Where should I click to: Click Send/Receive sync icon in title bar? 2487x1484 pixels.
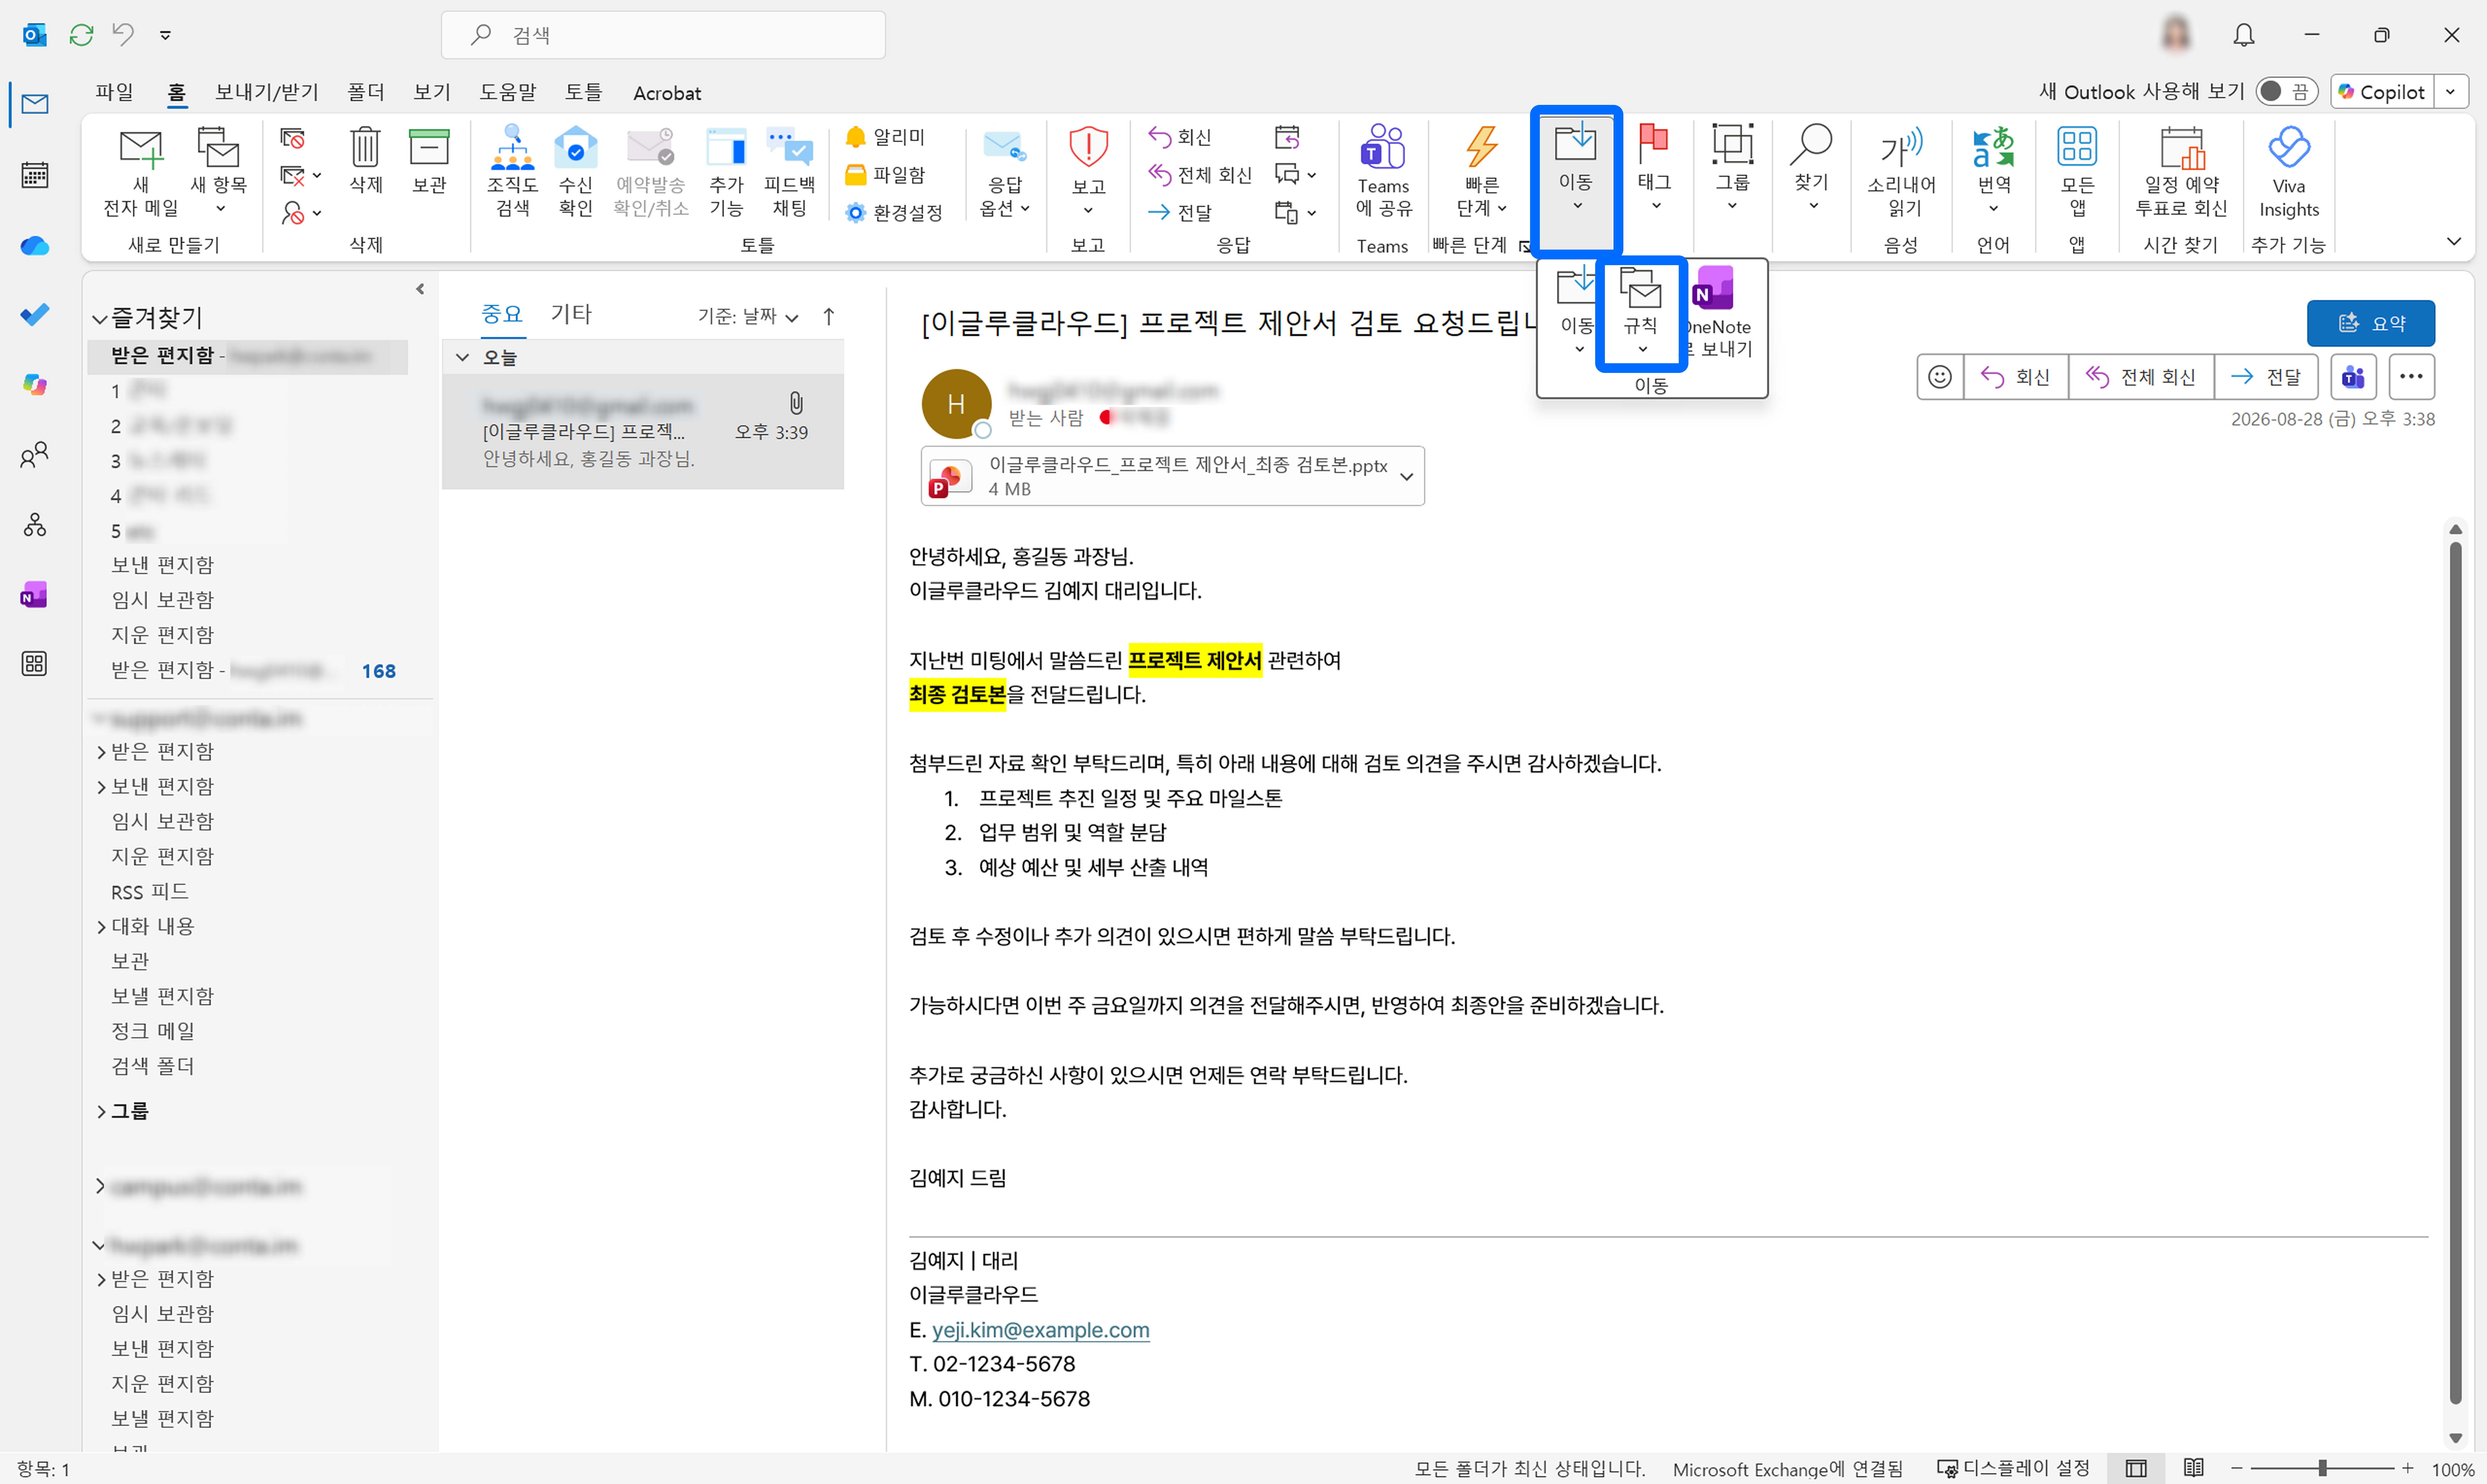click(81, 35)
